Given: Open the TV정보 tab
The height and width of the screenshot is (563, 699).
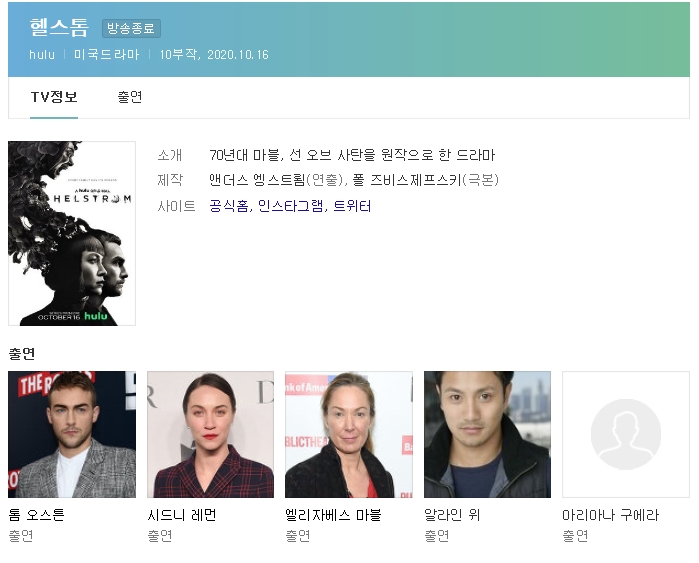Looking at the screenshot, I should (54, 97).
